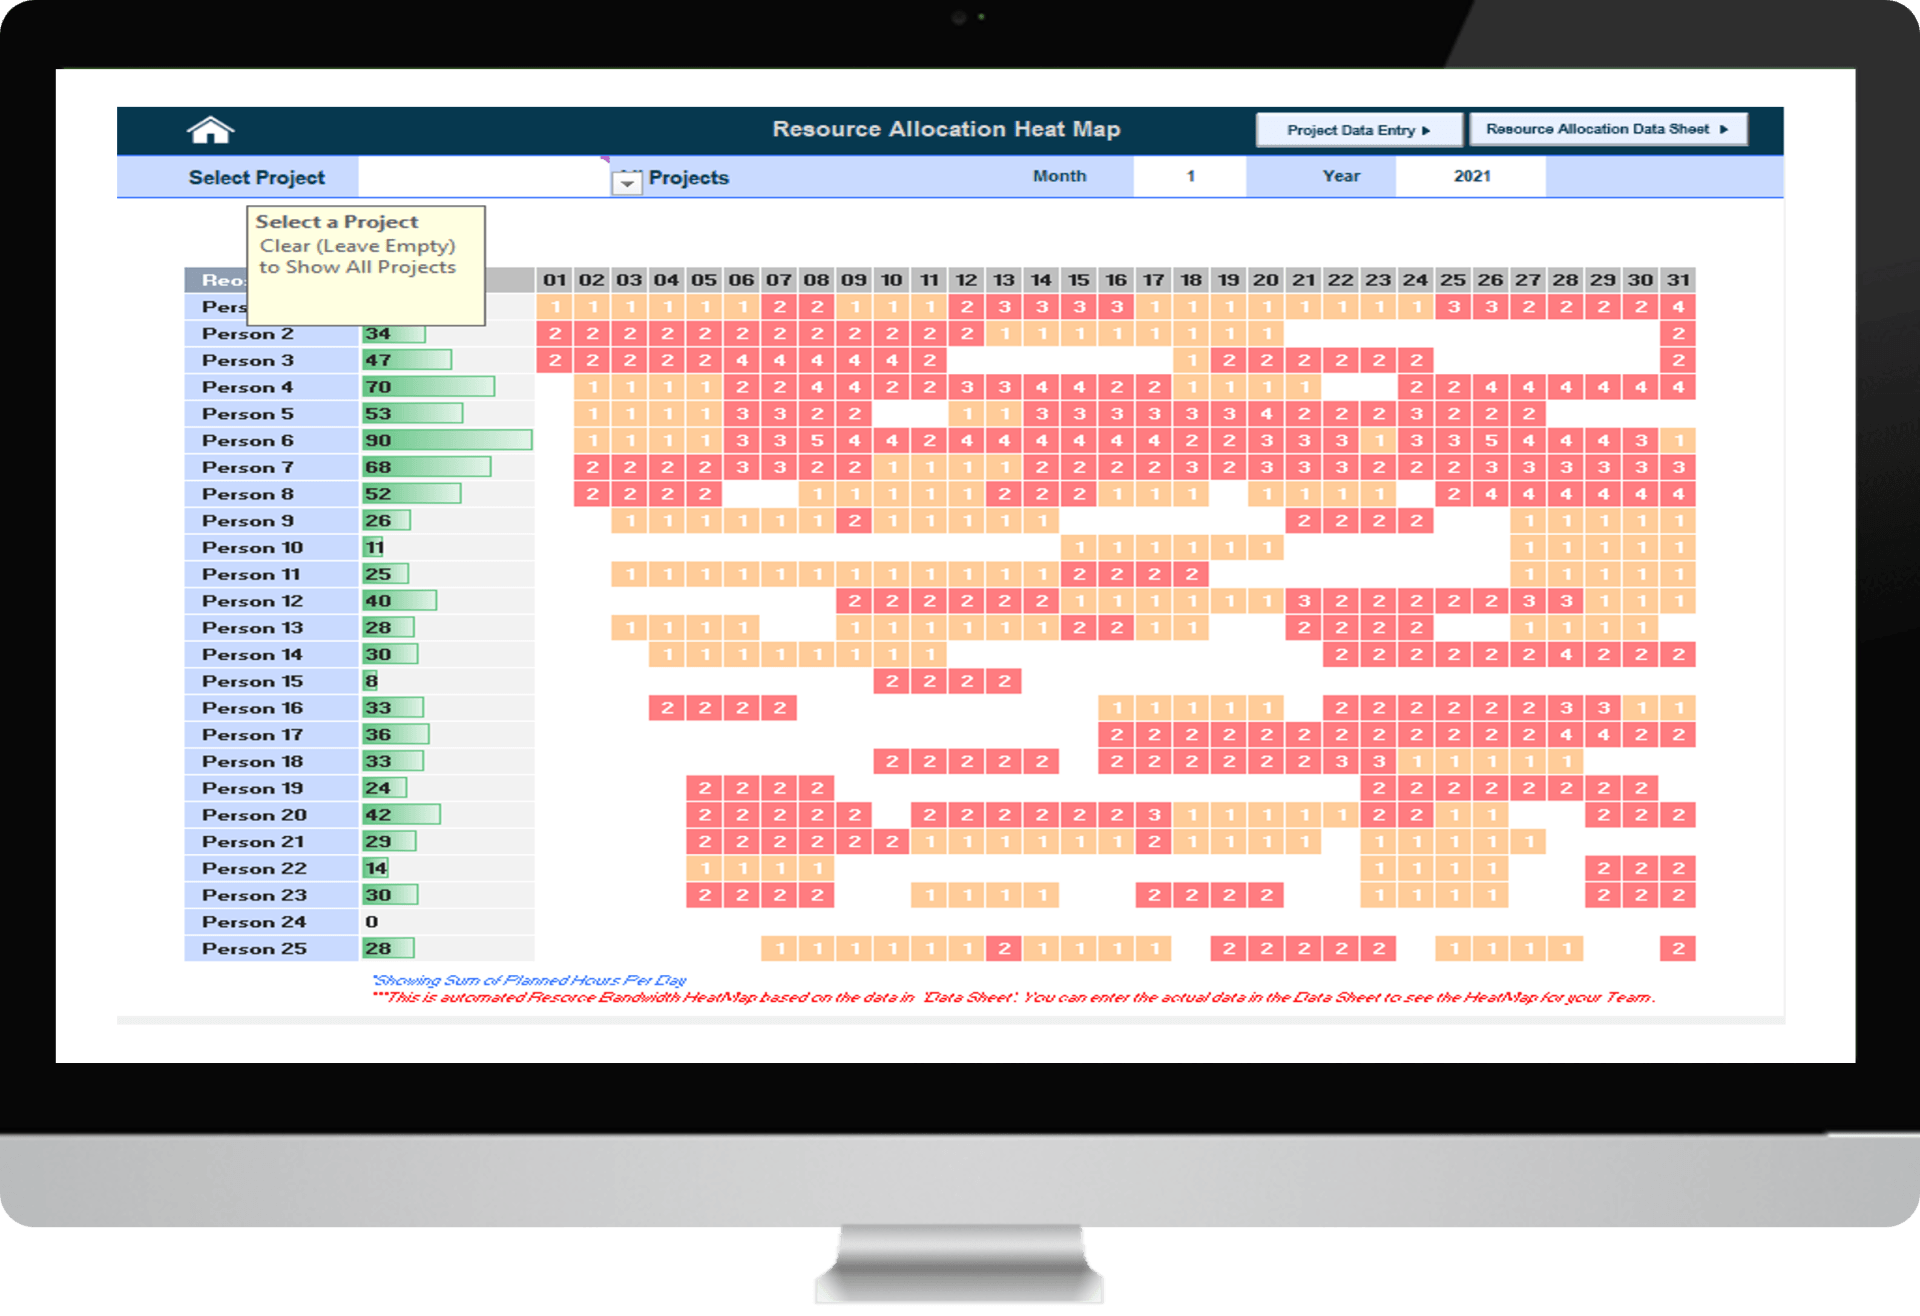Click the Select Project input field

pos(484,177)
